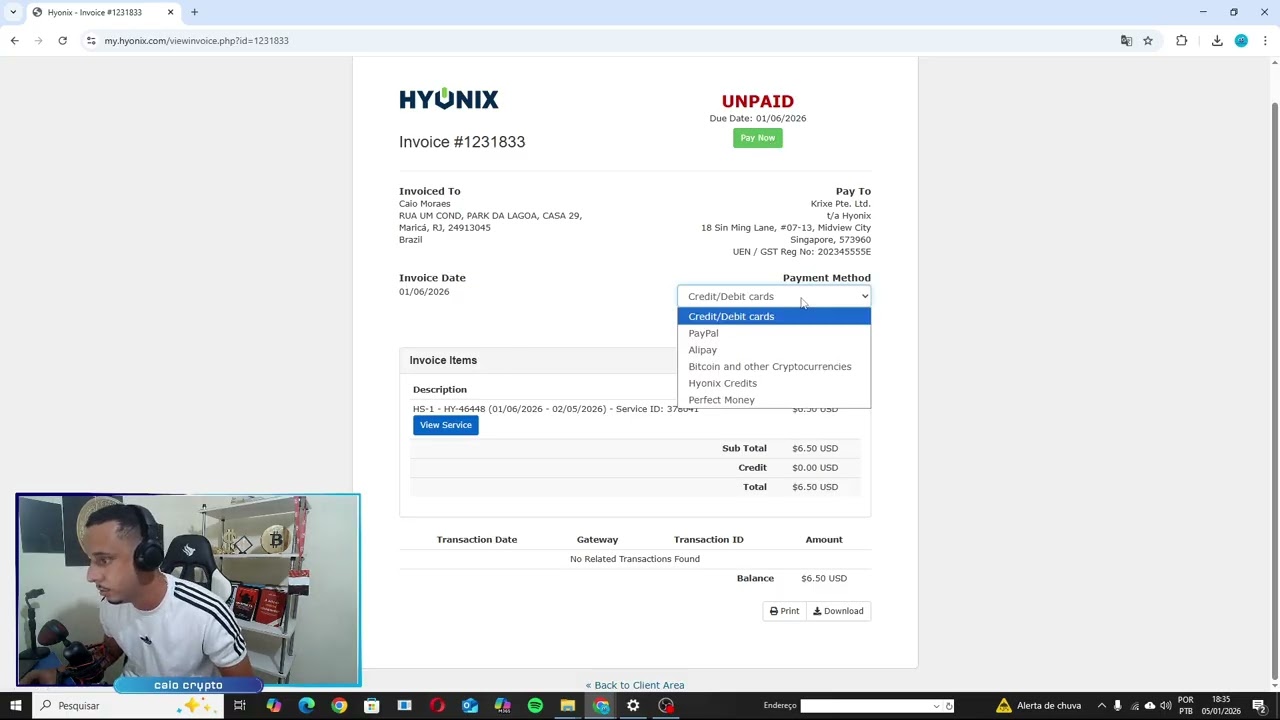
Task: Click the Balance $6.50 USD value
Action: [824, 578]
